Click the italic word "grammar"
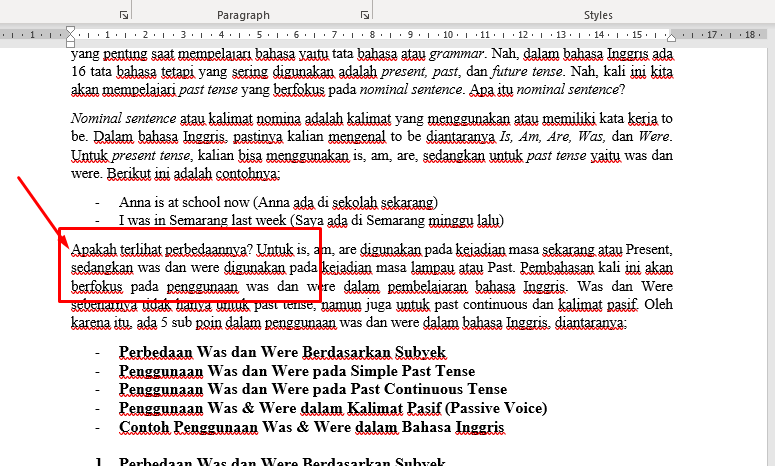 (458, 54)
